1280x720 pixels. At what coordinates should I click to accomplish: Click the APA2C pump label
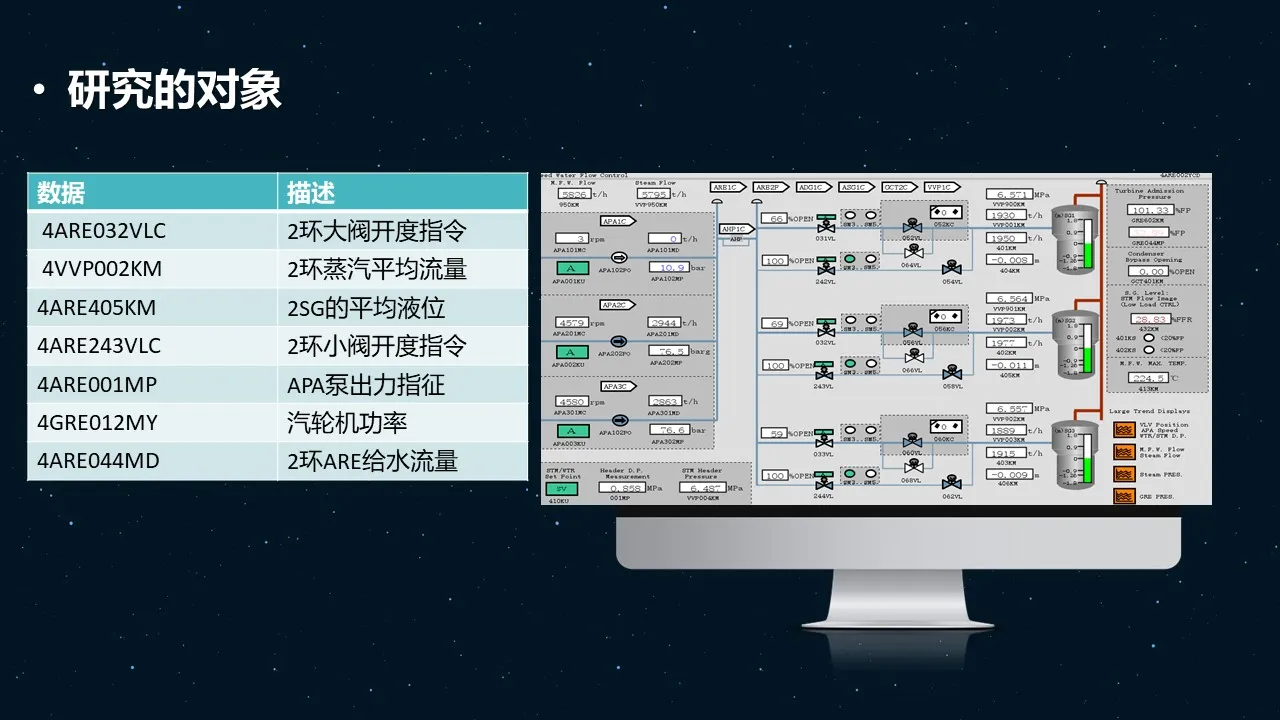616,304
